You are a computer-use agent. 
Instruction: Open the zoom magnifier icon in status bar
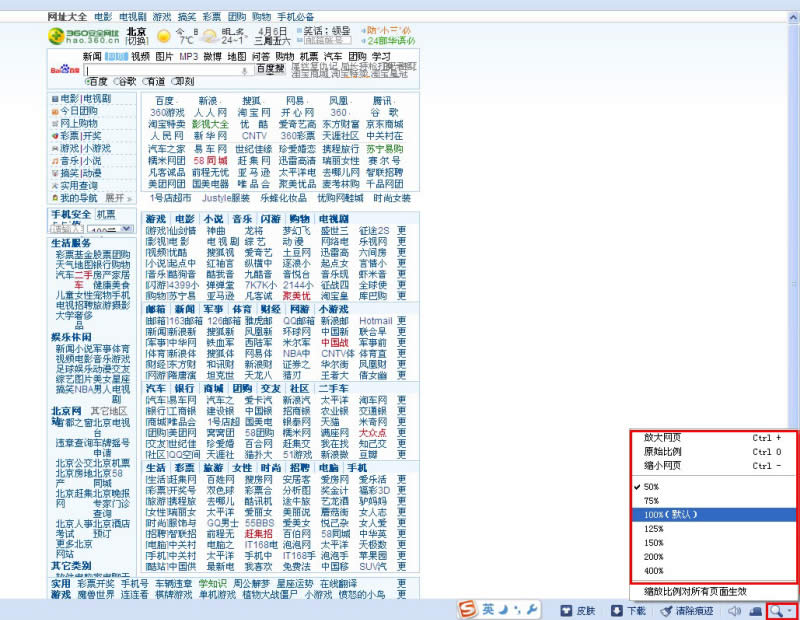tap(776, 611)
